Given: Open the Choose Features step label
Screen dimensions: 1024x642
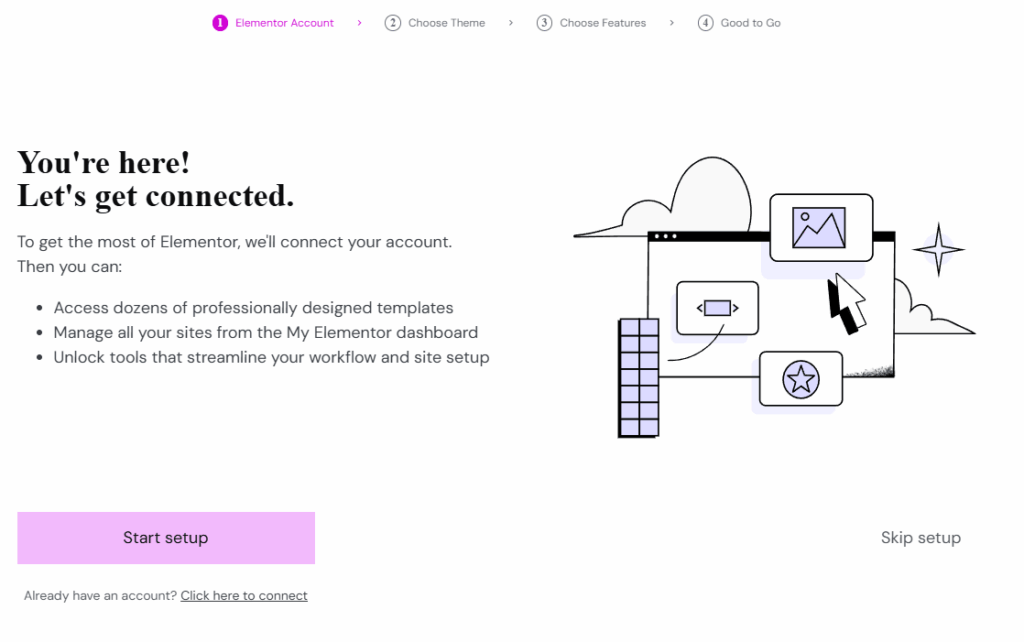Looking at the screenshot, I should (x=602, y=23).
